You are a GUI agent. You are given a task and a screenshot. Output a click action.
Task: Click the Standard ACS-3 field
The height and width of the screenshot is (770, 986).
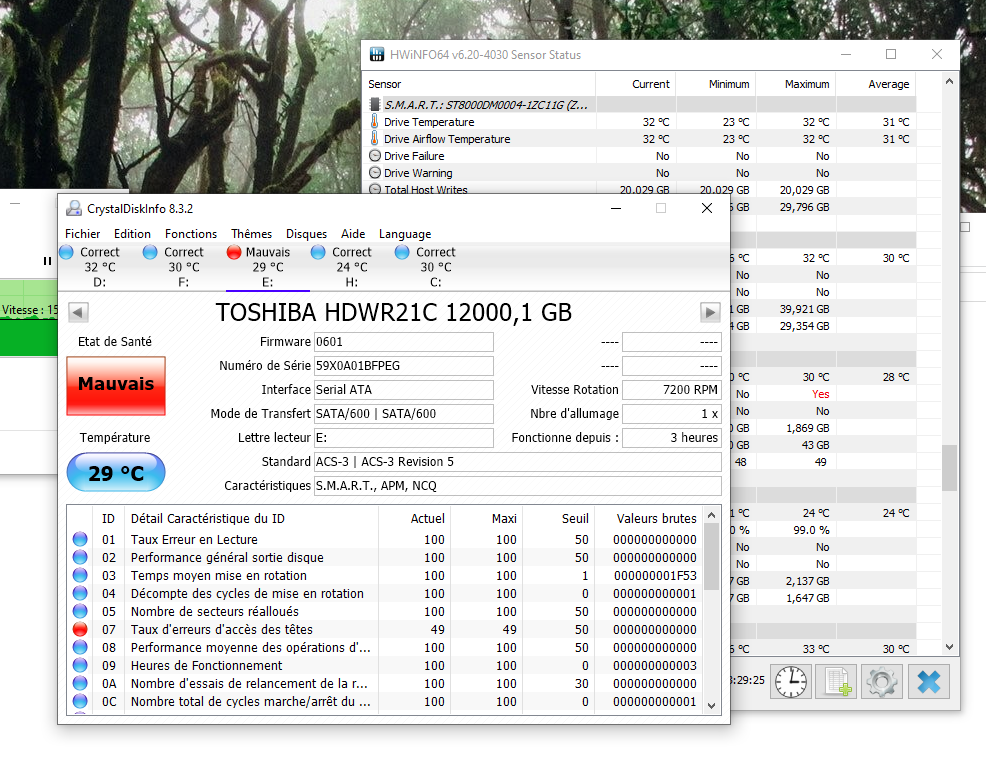(x=518, y=461)
